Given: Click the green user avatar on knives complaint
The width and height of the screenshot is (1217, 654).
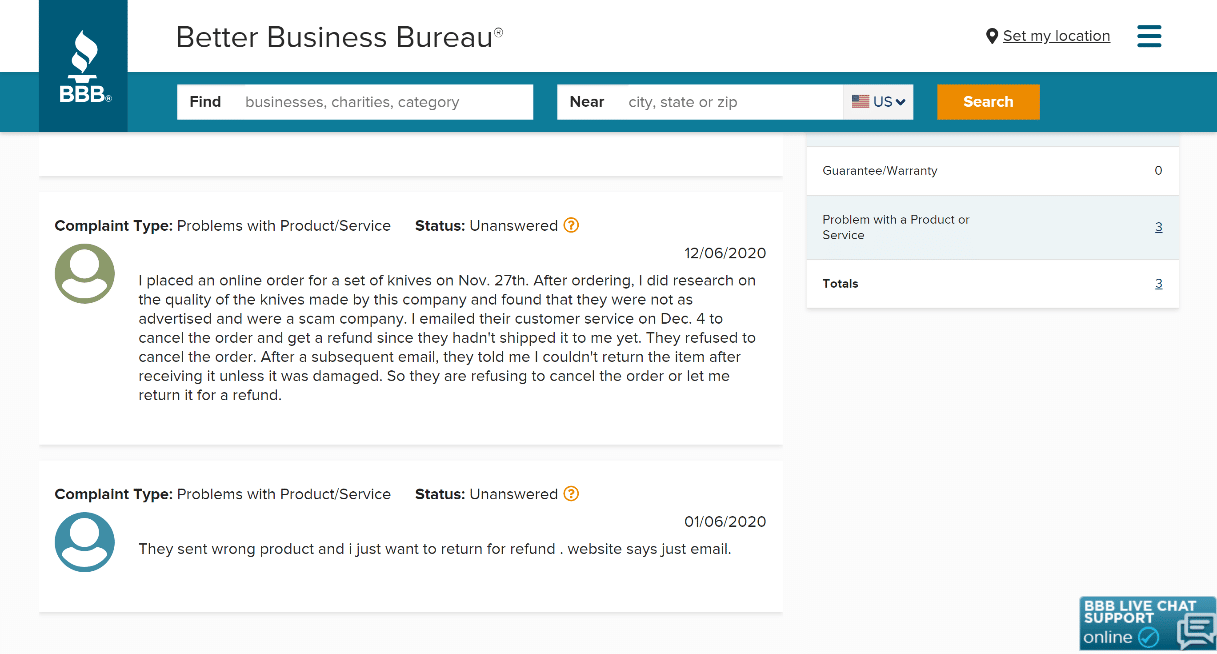Looking at the screenshot, I should coord(85,273).
